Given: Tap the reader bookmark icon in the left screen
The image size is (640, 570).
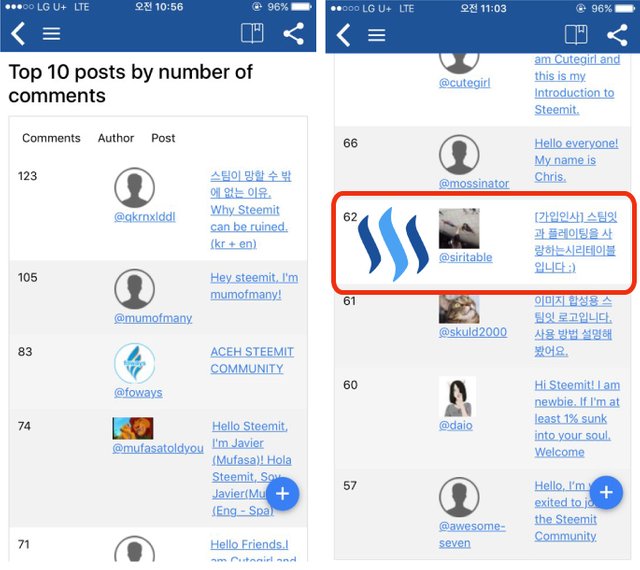Looking at the screenshot, I should (x=252, y=33).
